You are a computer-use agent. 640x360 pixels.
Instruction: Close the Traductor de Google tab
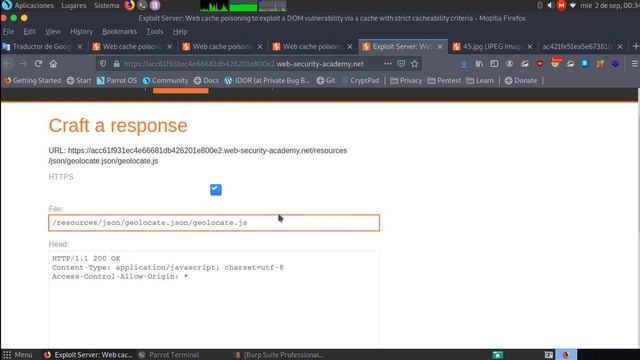pos(80,47)
